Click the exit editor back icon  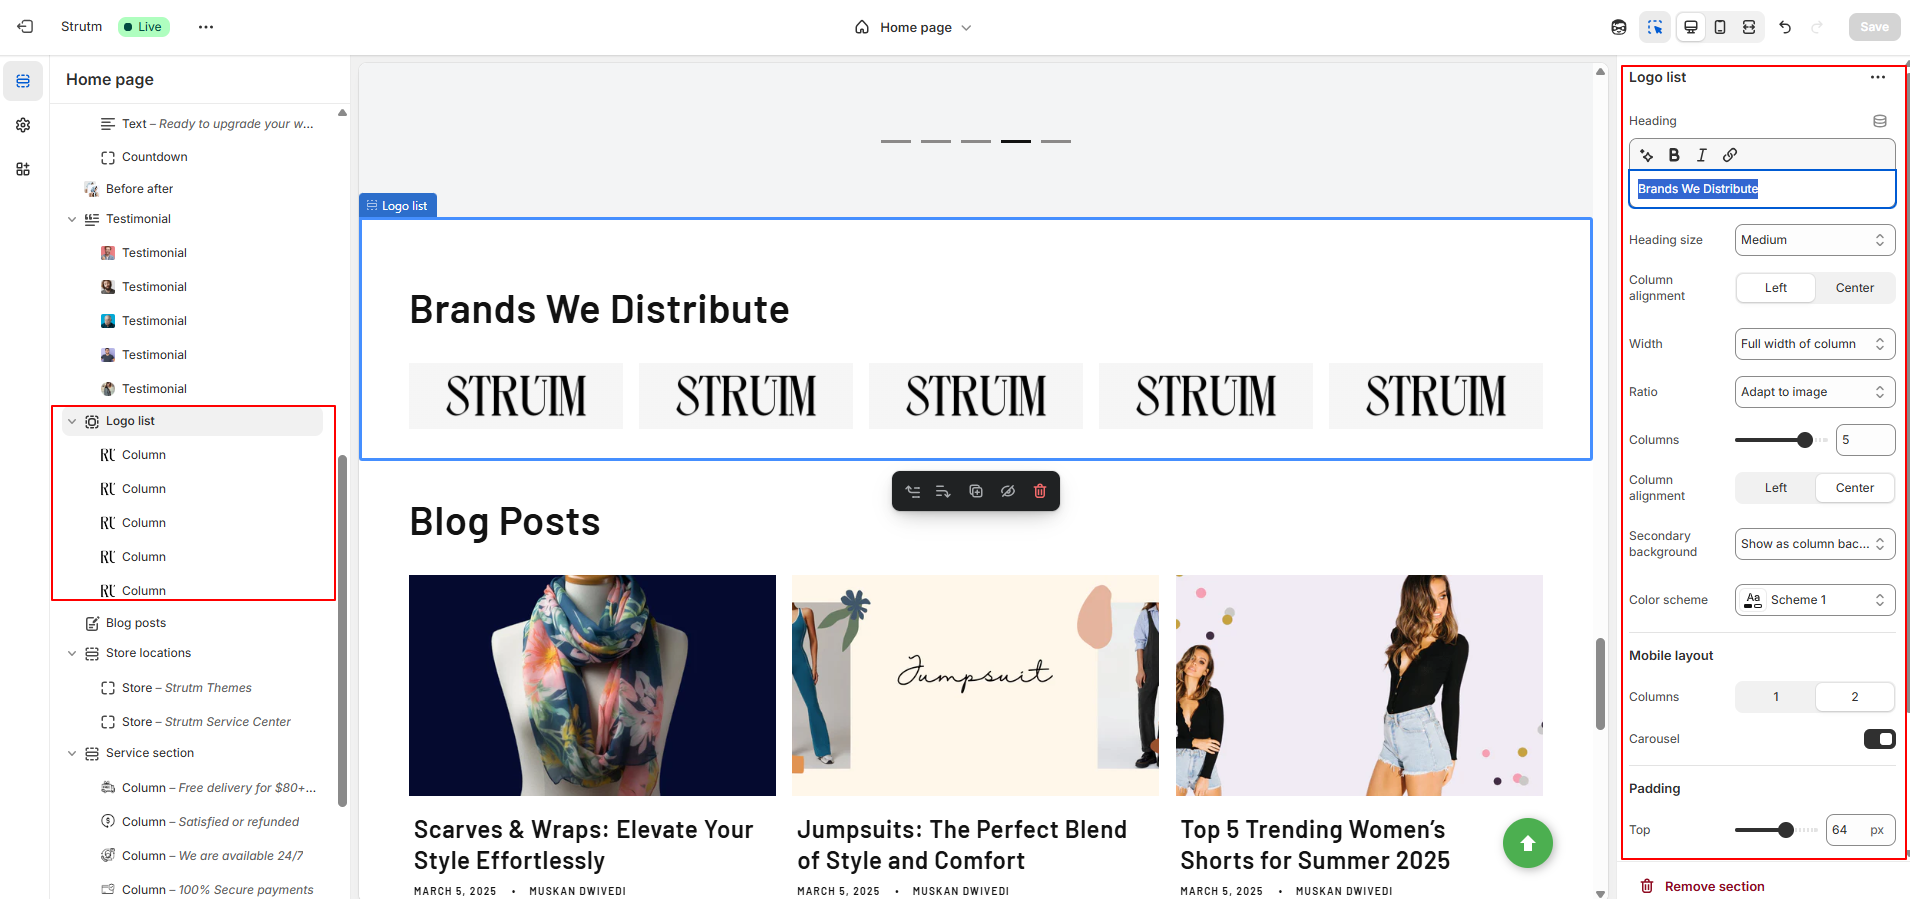(x=25, y=27)
